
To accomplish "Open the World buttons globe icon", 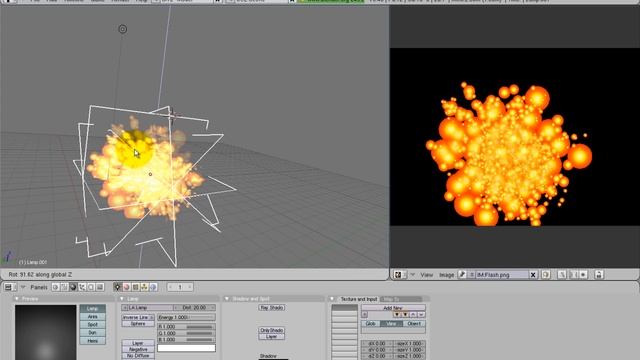I will (x=153, y=287).
